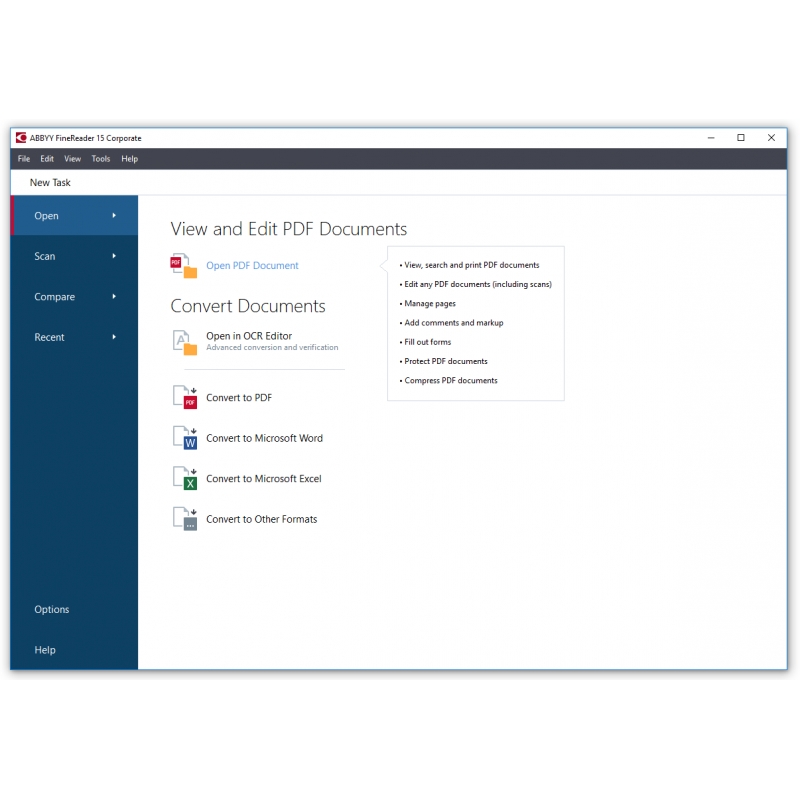This screenshot has height=800, width=800.
Task: Click 'Fill out forms' bullet text
Action: pos(428,342)
